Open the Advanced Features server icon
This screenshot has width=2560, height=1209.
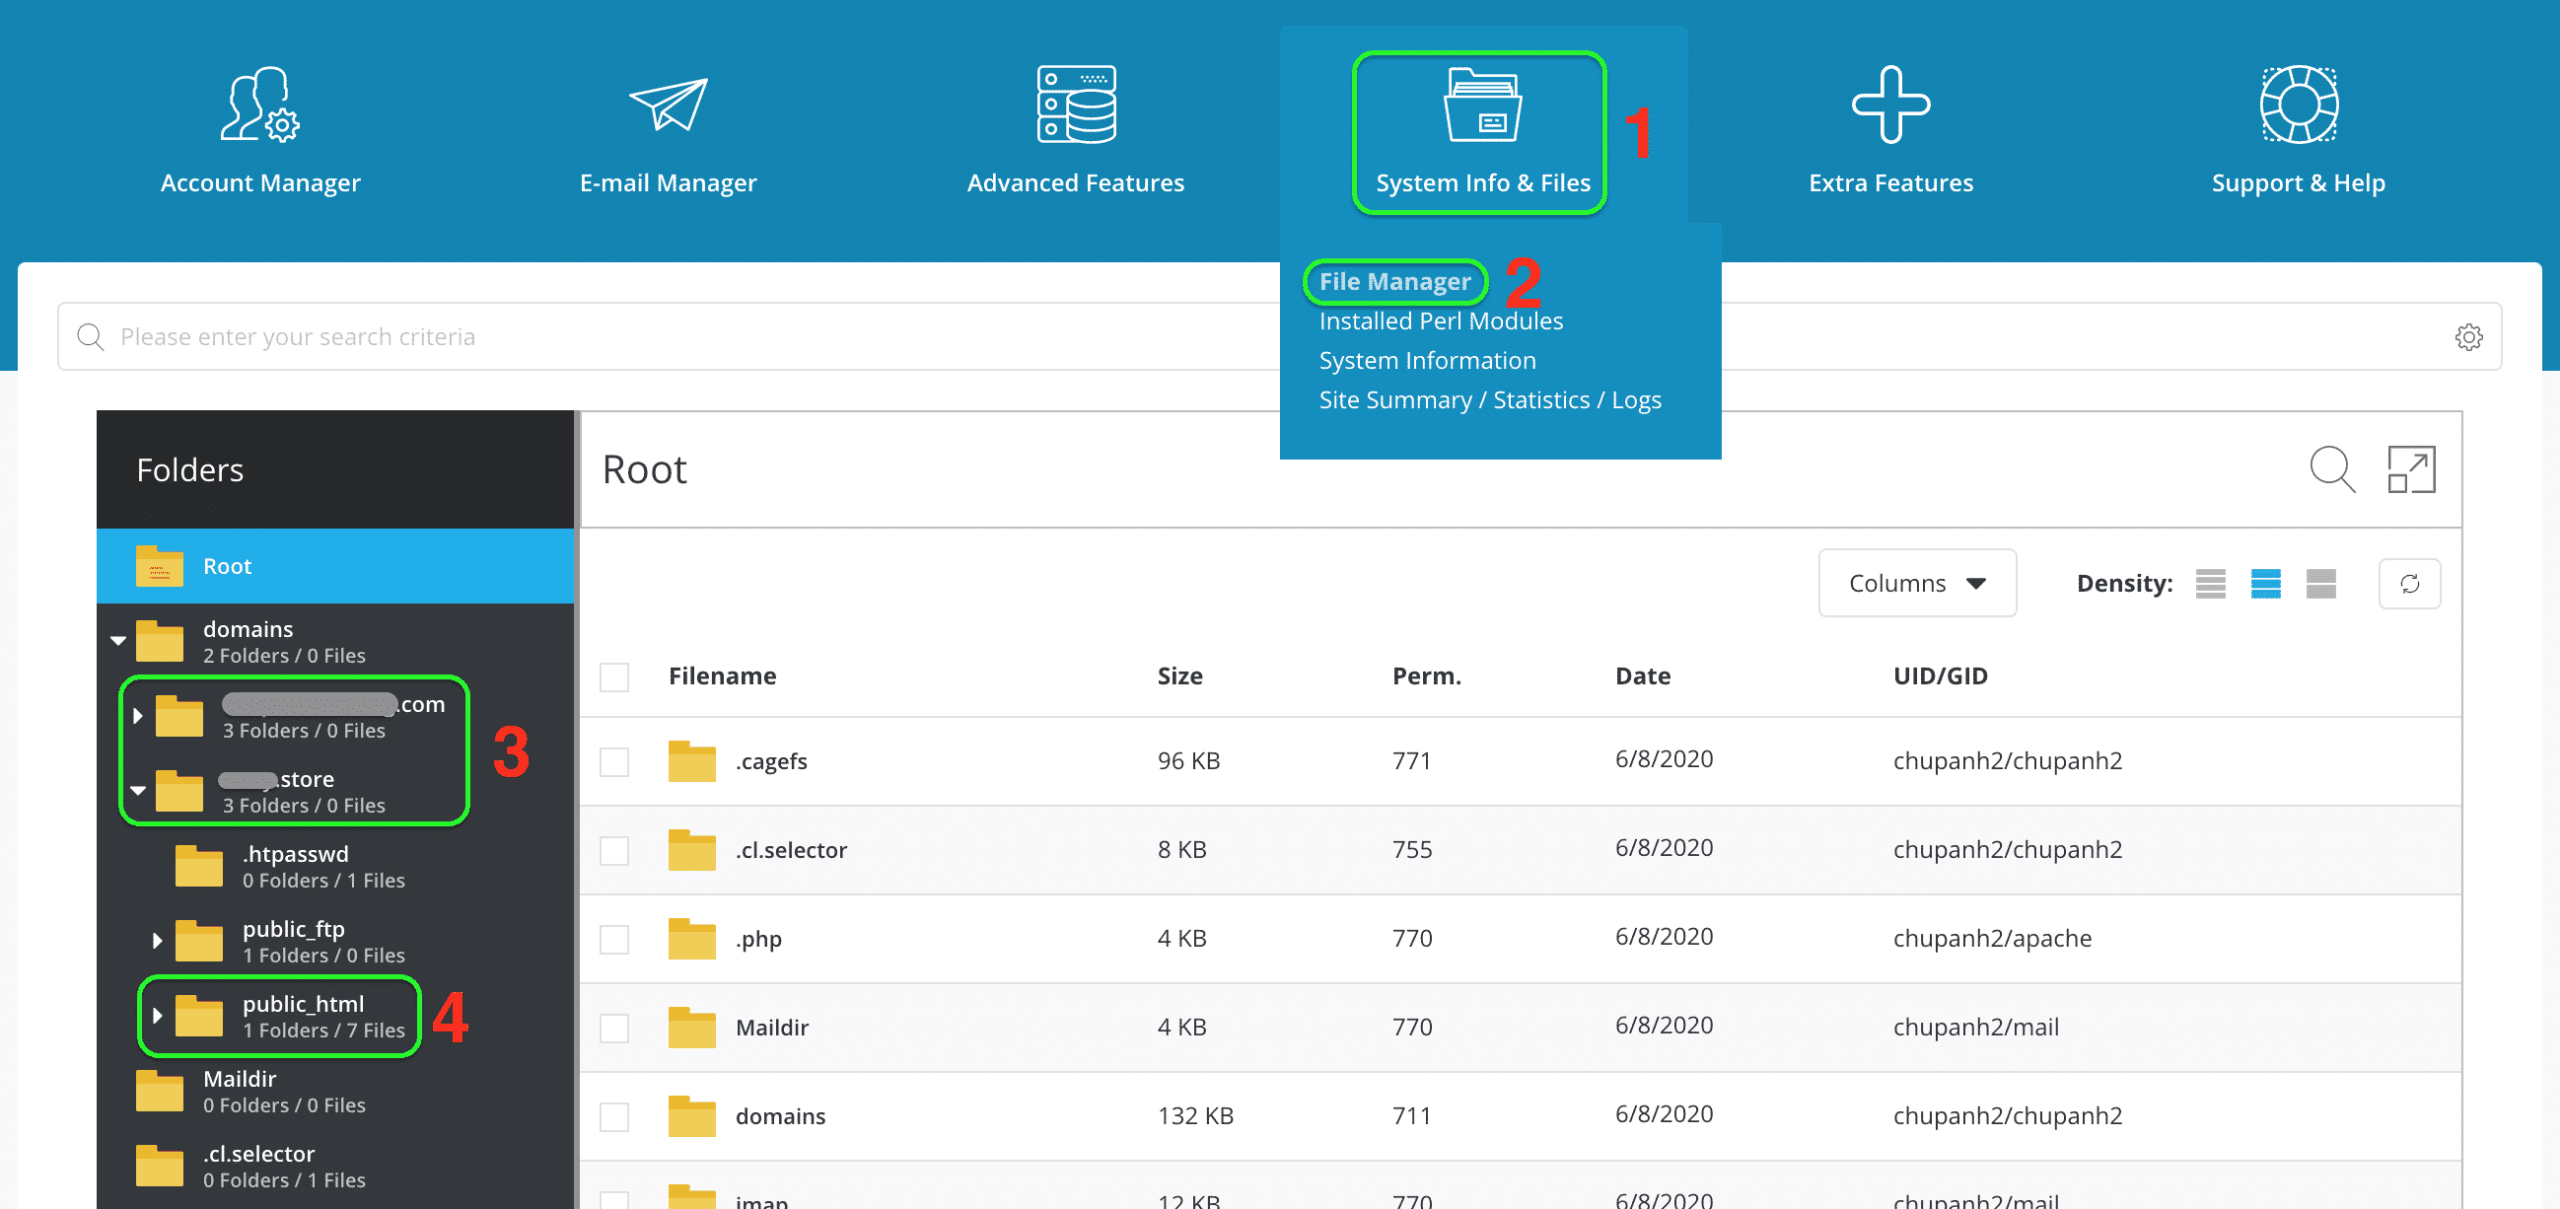click(1076, 105)
